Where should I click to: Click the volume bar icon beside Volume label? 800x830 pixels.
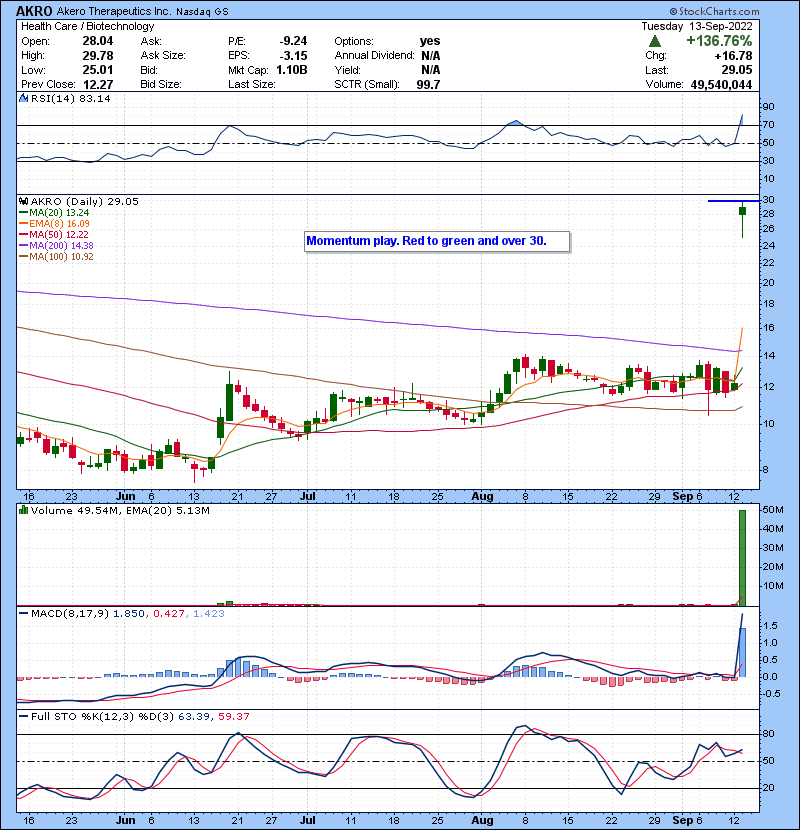[23, 510]
